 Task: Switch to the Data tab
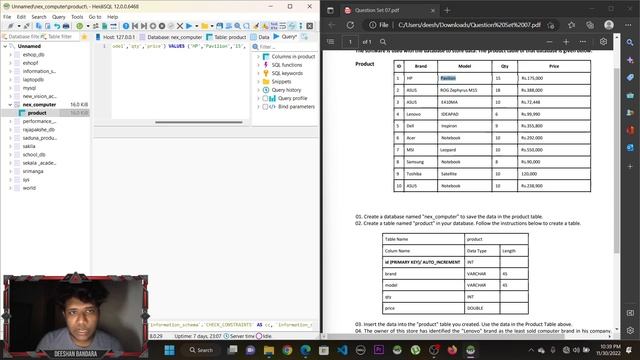point(260,37)
